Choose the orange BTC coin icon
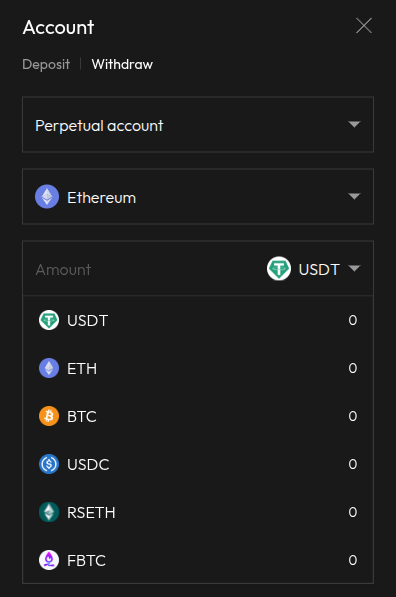This screenshot has height=597, width=396. 49,416
